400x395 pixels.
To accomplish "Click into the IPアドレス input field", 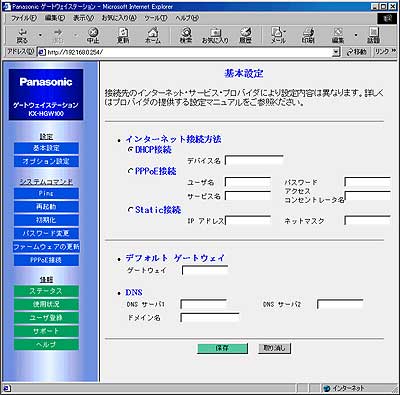I will click(x=248, y=220).
